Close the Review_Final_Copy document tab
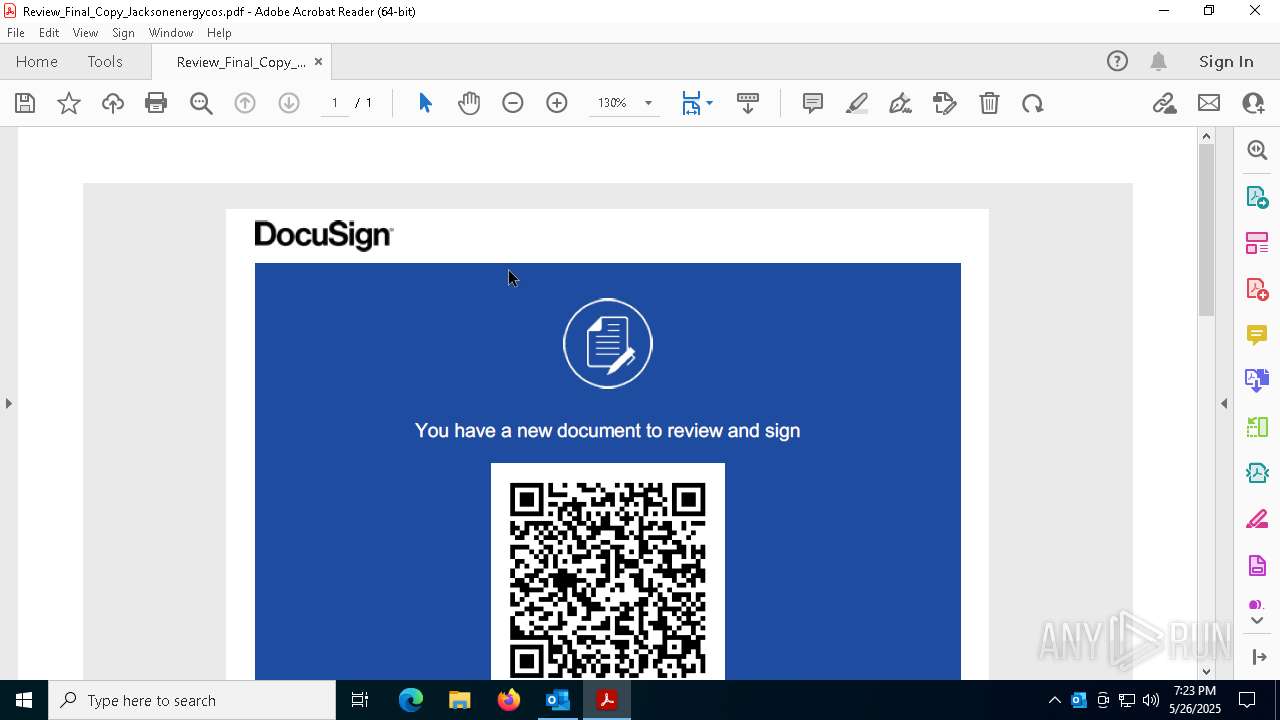Screen dimensions: 1280x720 (318, 62)
